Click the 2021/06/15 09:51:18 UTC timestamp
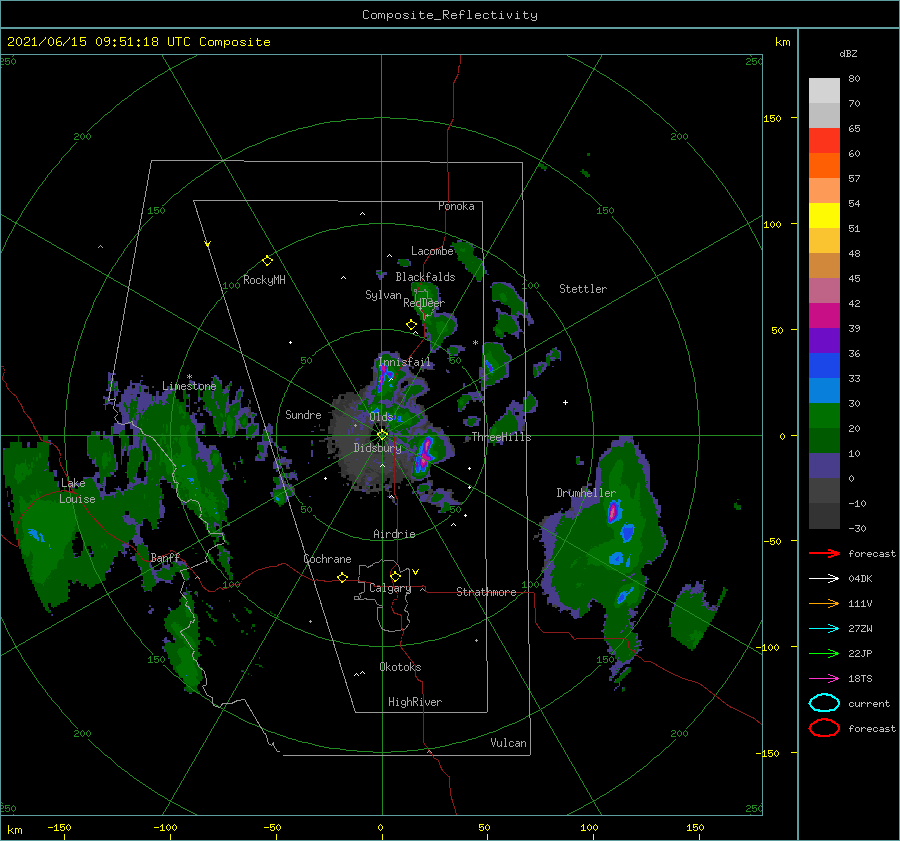 (99, 42)
